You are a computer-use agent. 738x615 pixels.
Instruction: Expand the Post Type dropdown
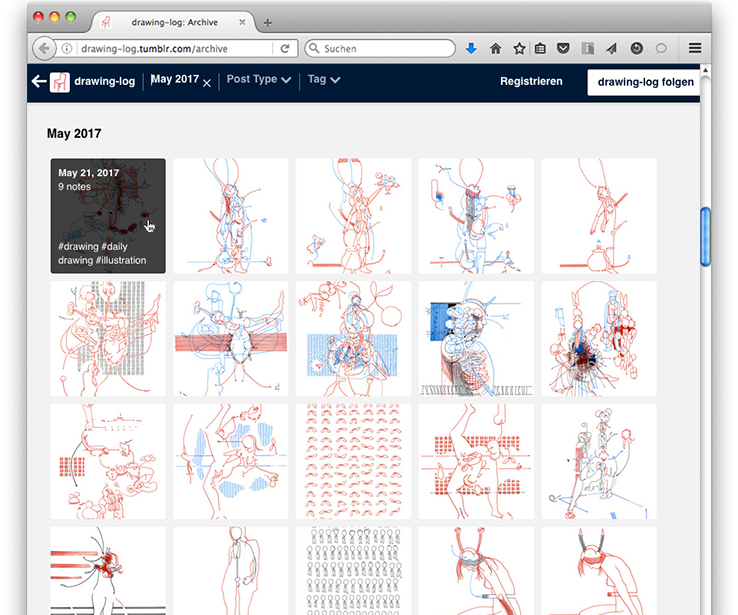point(259,80)
